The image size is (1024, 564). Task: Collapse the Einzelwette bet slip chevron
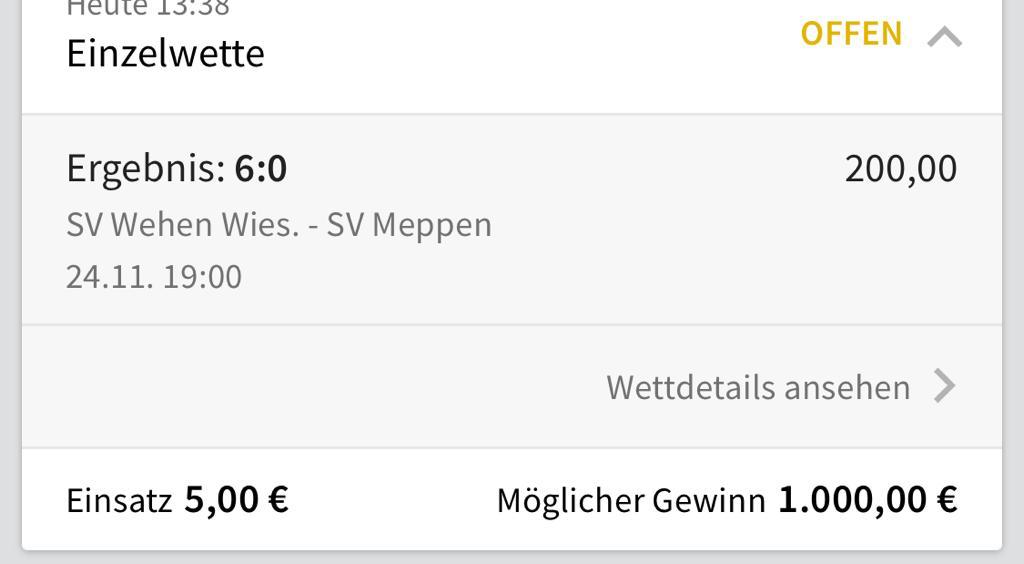(x=944, y=37)
